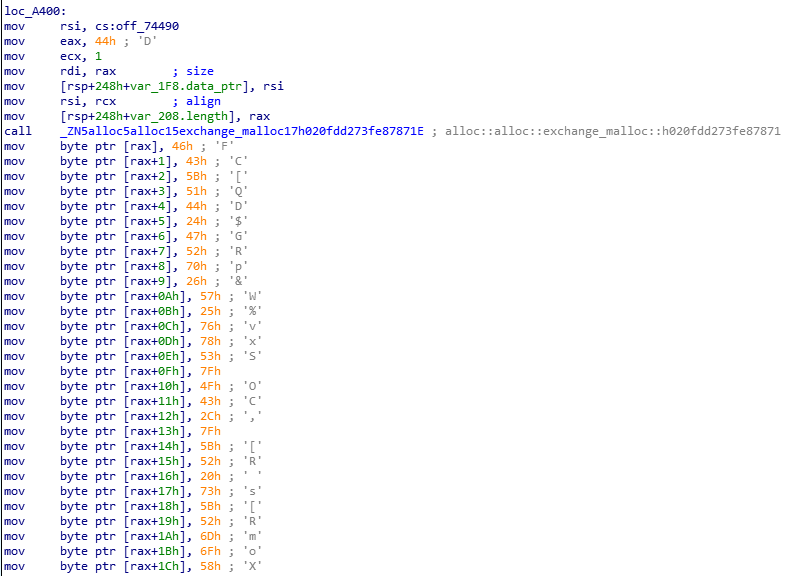The height and width of the screenshot is (576, 798).
Task: Click the 78h value with 'x' comment
Action: (x=210, y=341)
